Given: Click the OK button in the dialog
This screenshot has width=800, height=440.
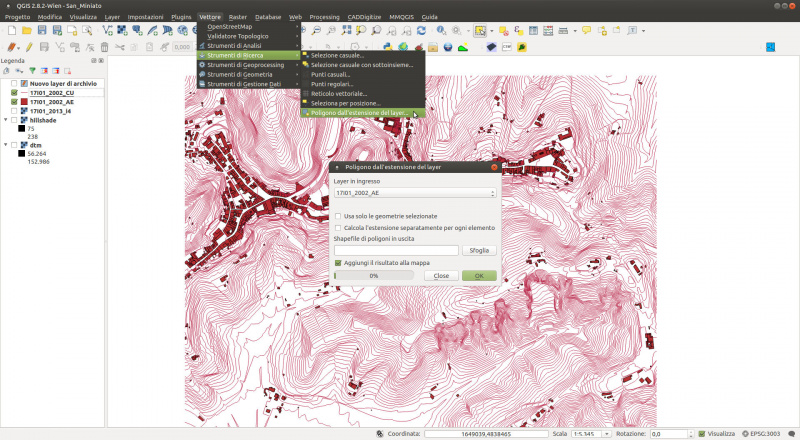Looking at the screenshot, I should [479, 276].
